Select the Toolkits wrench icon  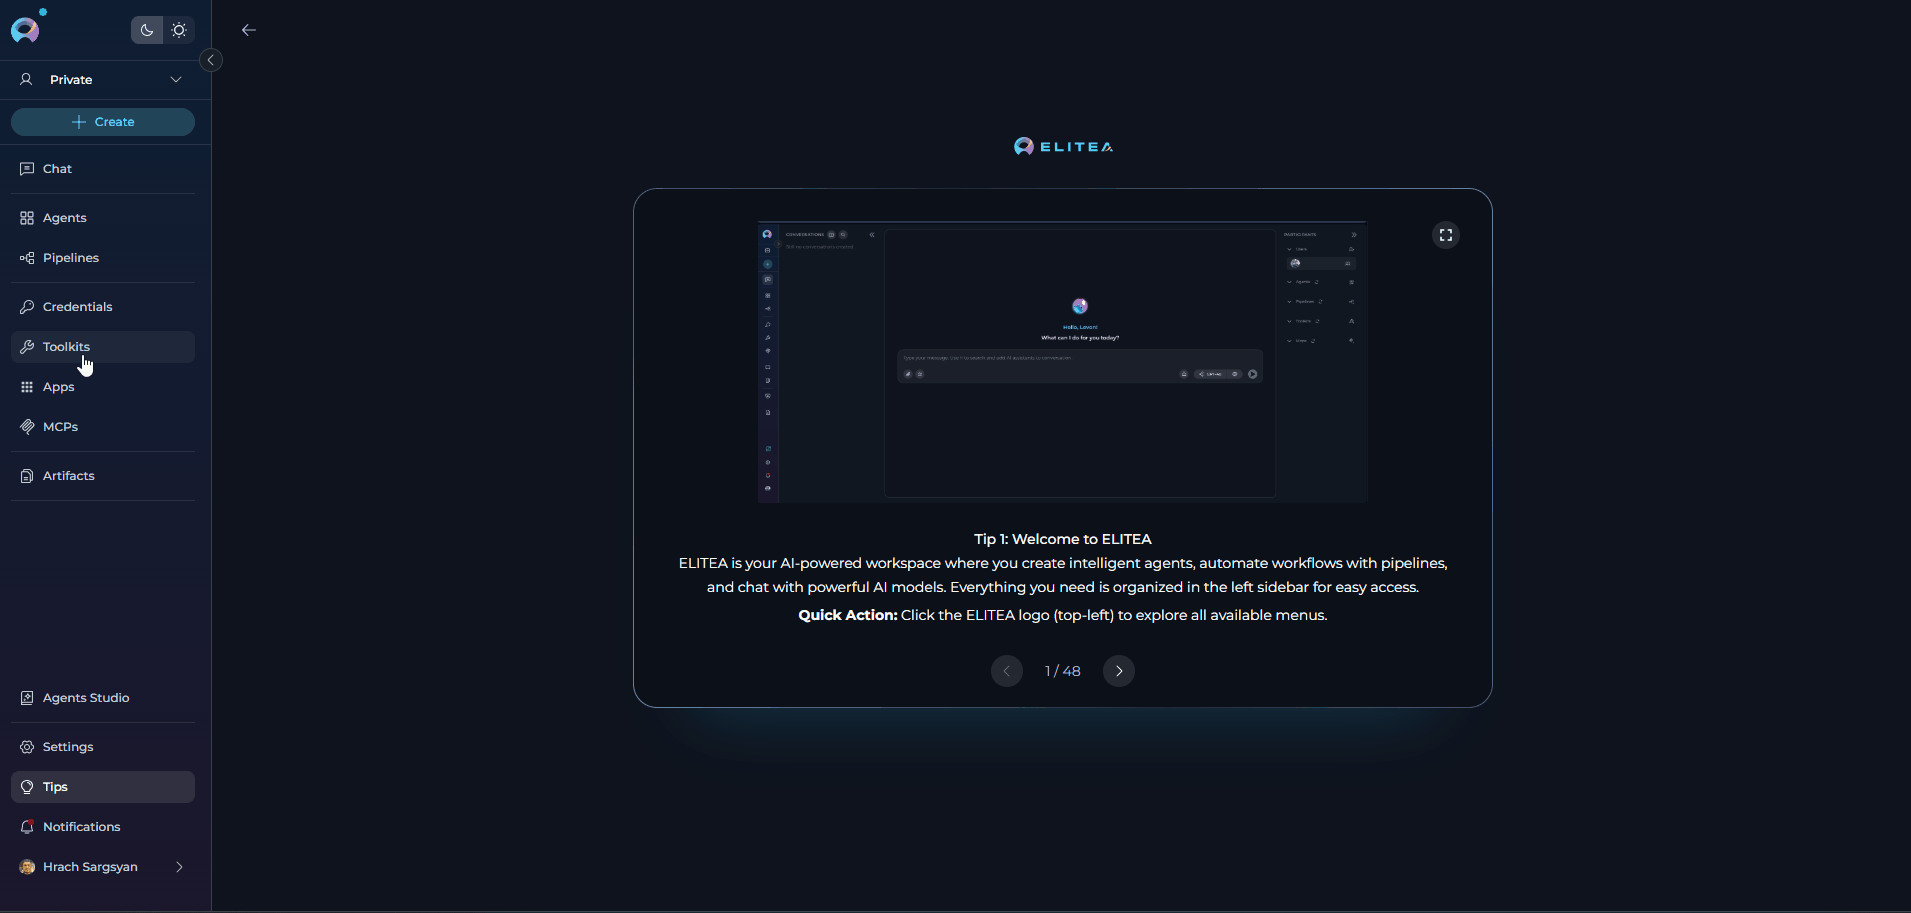click(x=26, y=346)
